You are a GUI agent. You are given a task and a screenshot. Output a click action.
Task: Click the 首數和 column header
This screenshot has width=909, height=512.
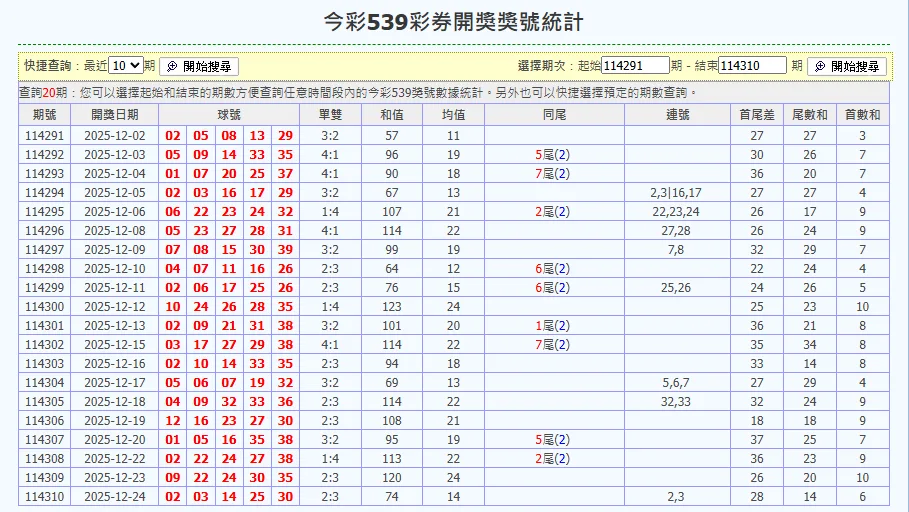(863, 115)
